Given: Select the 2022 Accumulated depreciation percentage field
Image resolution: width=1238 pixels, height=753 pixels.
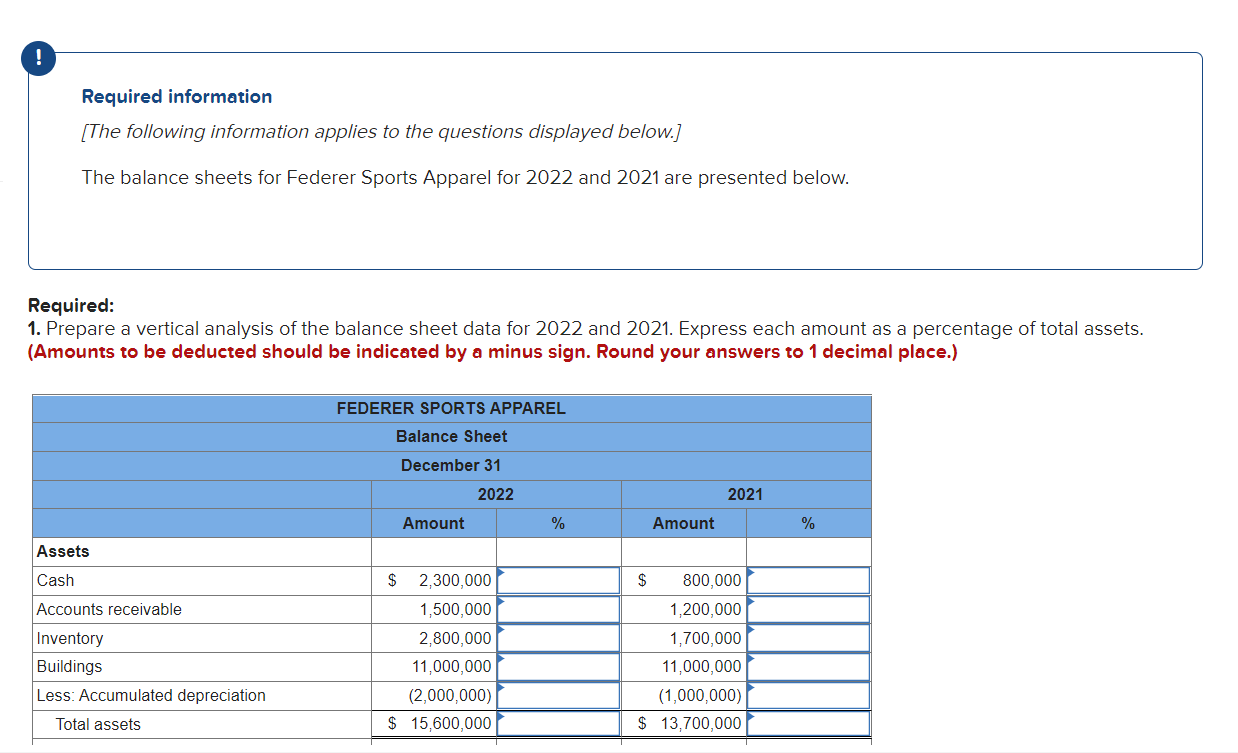Looking at the screenshot, I should pos(558,695).
